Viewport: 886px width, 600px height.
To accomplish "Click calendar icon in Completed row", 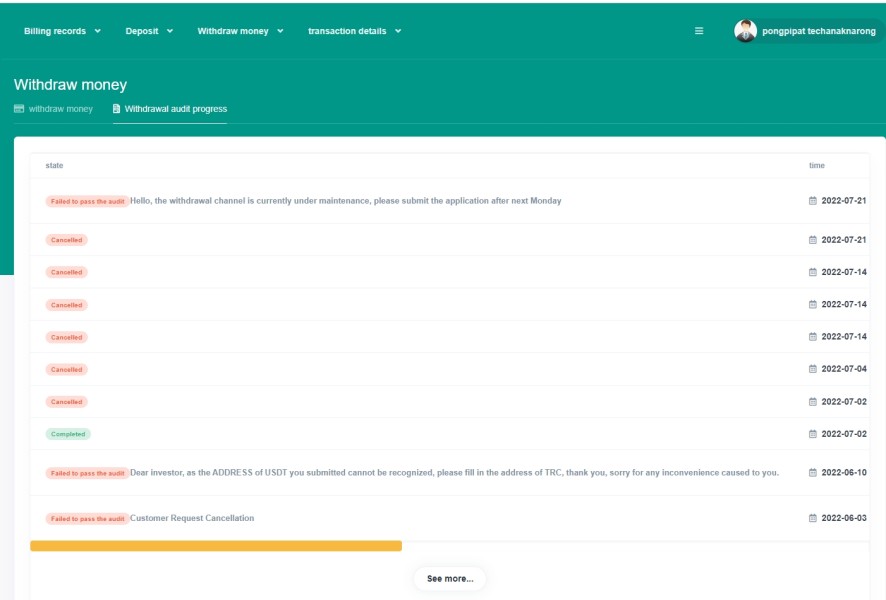I will click(x=813, y=434).
